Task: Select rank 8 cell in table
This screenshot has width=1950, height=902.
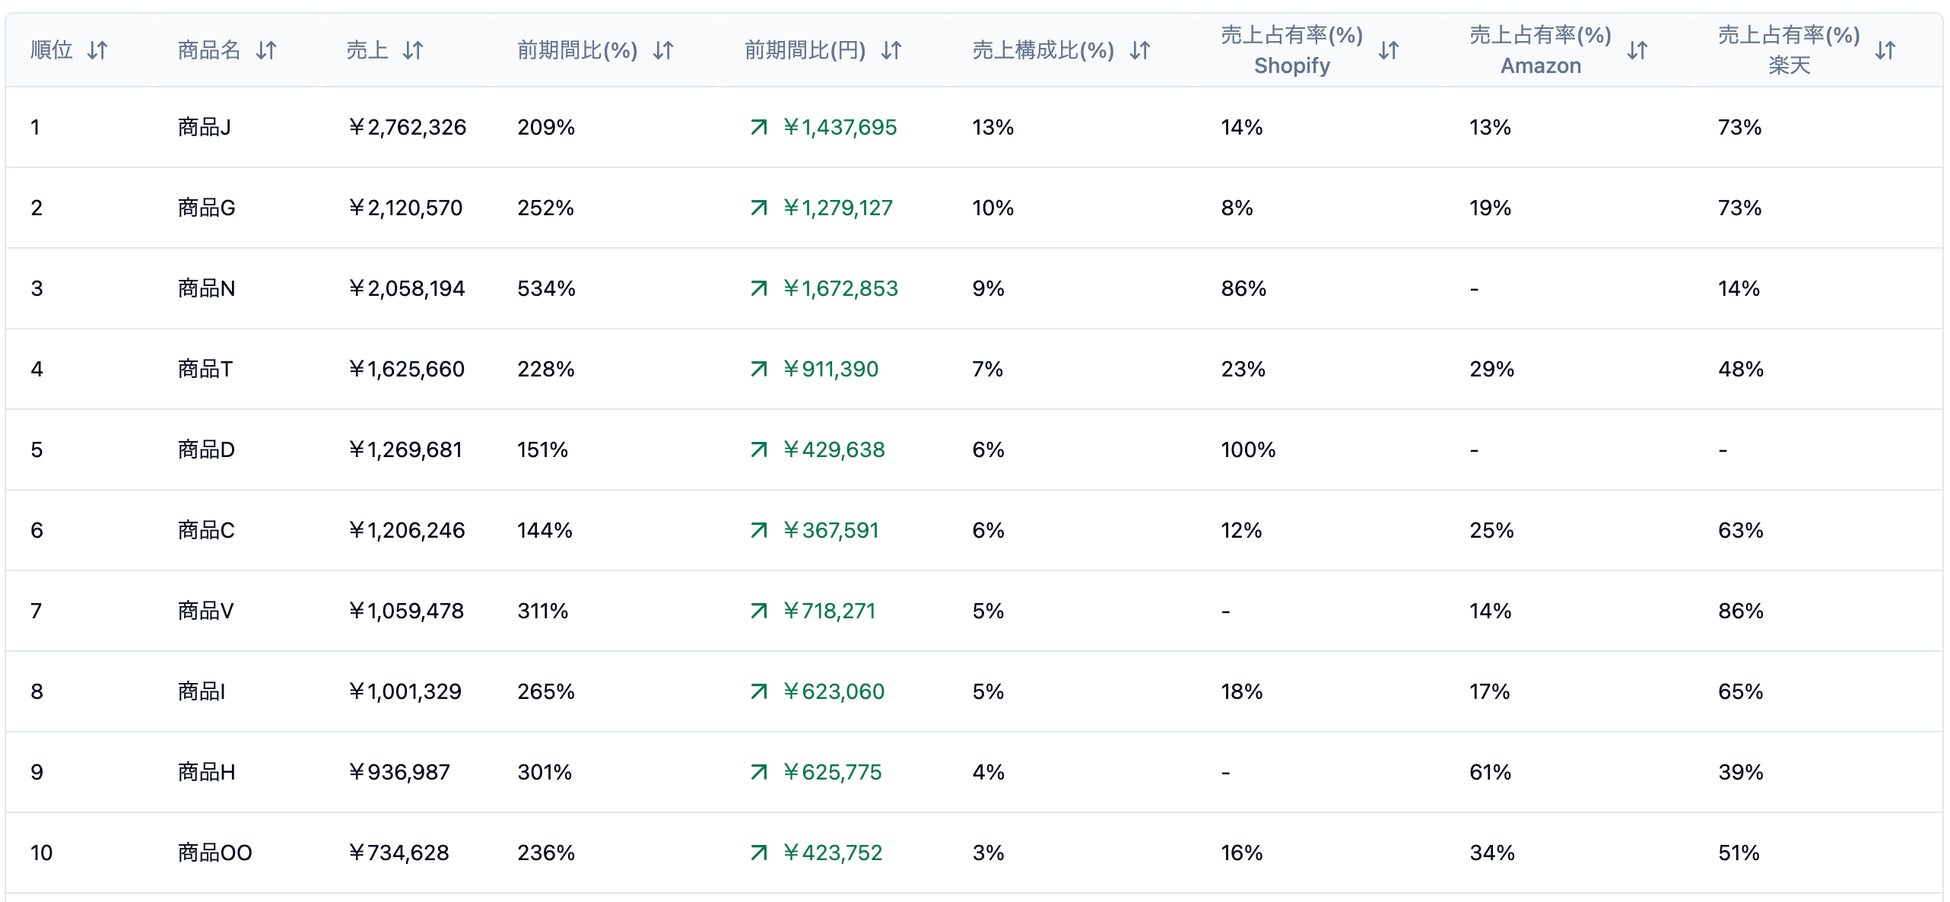Action: click(37, 692)
